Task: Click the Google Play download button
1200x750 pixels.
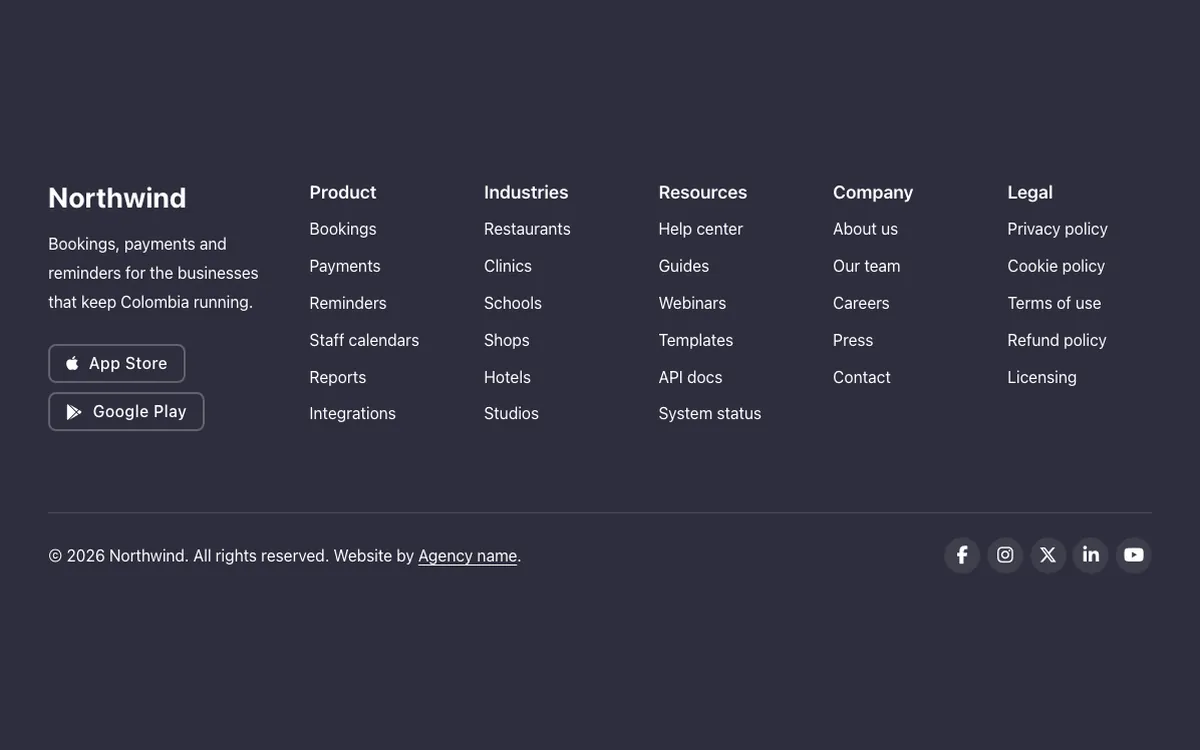Action: (126, 411)
